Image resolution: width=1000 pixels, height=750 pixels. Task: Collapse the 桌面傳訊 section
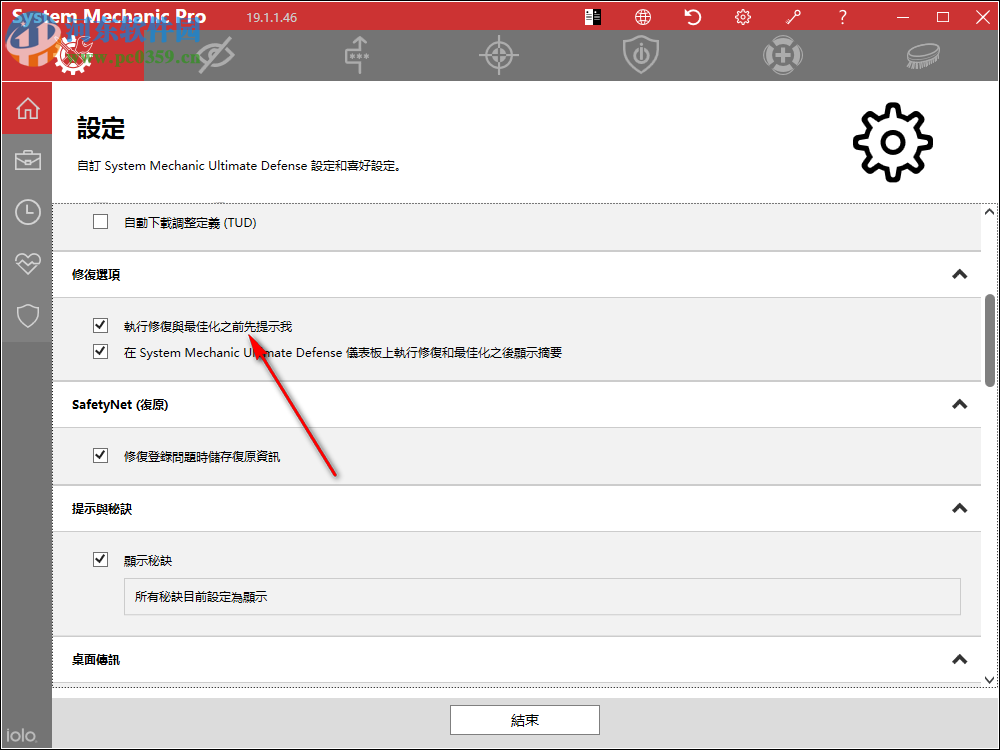(x=959, y=659)
